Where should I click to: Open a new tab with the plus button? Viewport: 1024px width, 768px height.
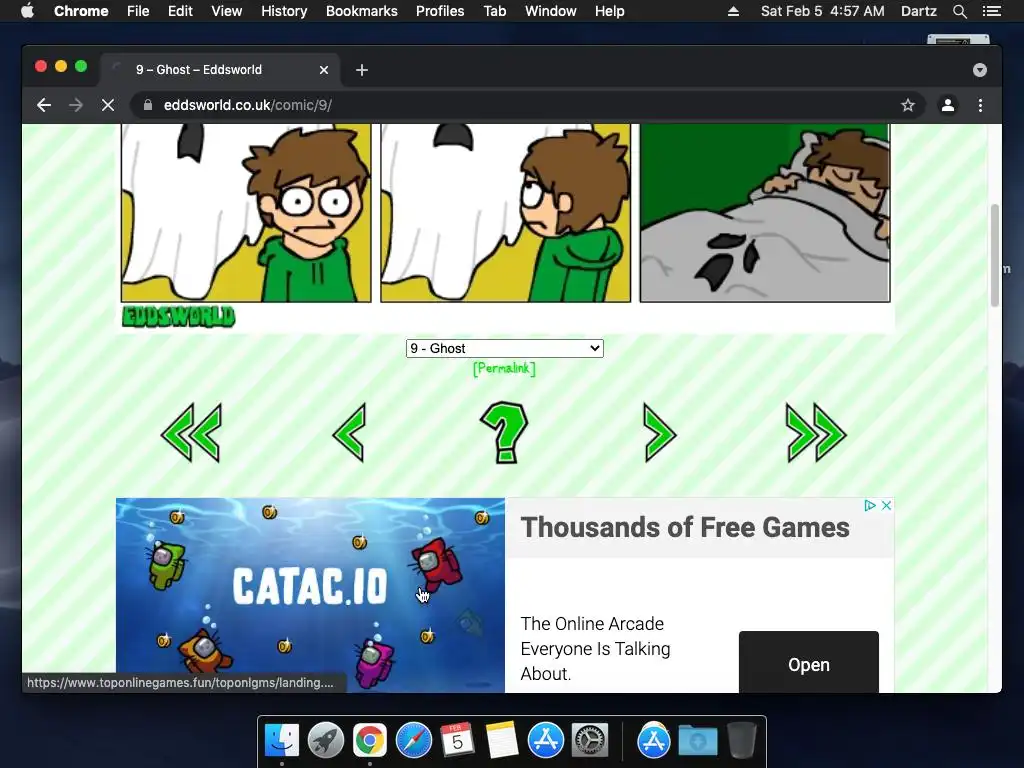point(362,70)
